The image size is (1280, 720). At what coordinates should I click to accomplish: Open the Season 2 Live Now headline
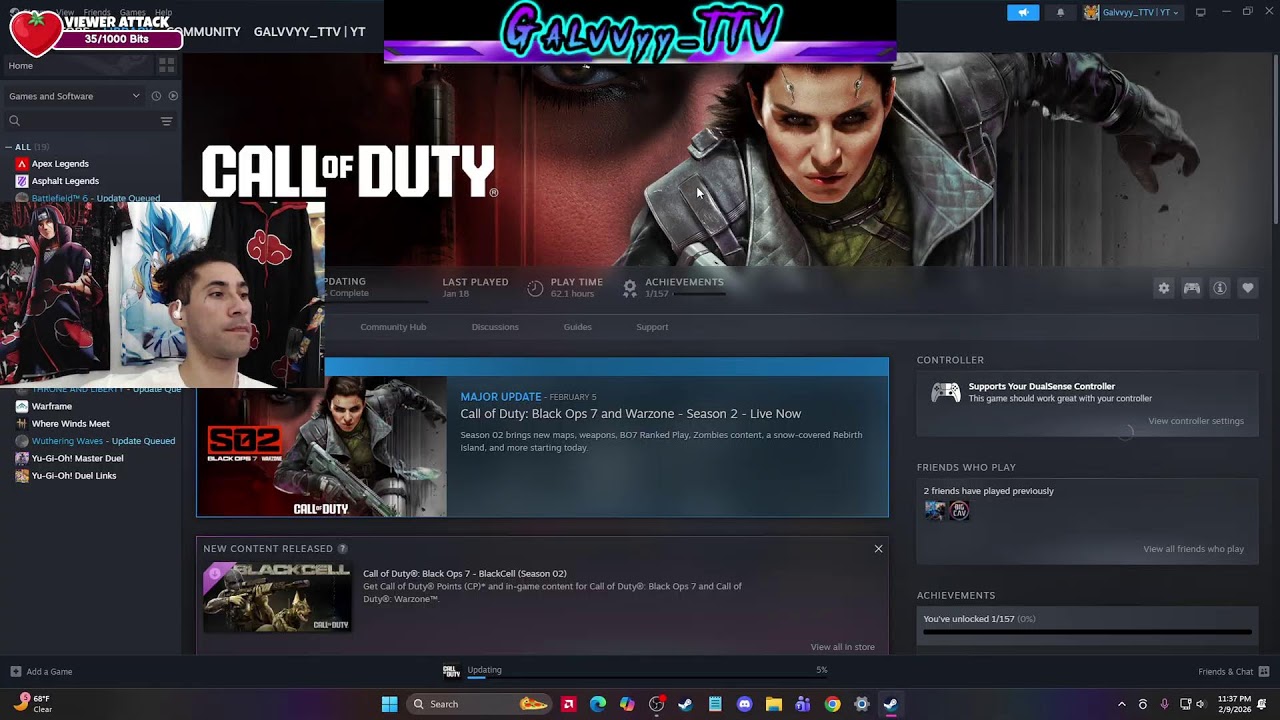click(631, 414)
